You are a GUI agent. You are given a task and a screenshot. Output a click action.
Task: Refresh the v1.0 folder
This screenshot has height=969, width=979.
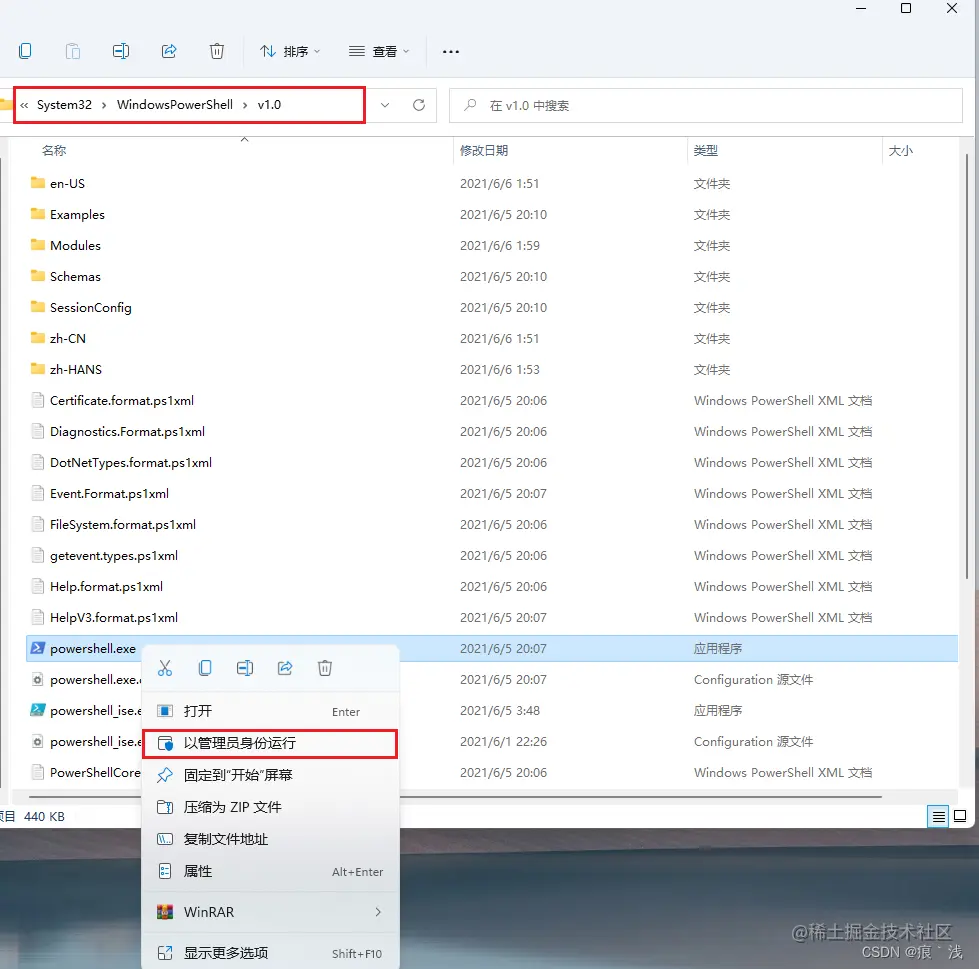coord(419,105)
